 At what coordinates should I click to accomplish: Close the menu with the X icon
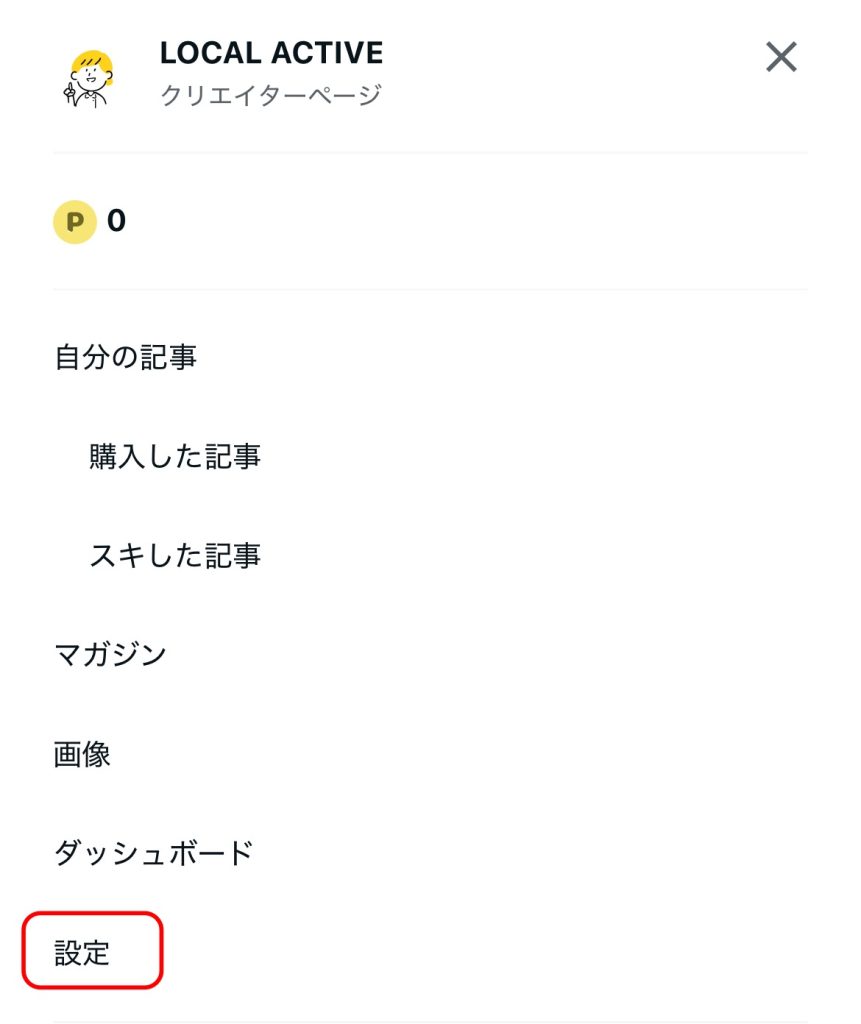781,57
